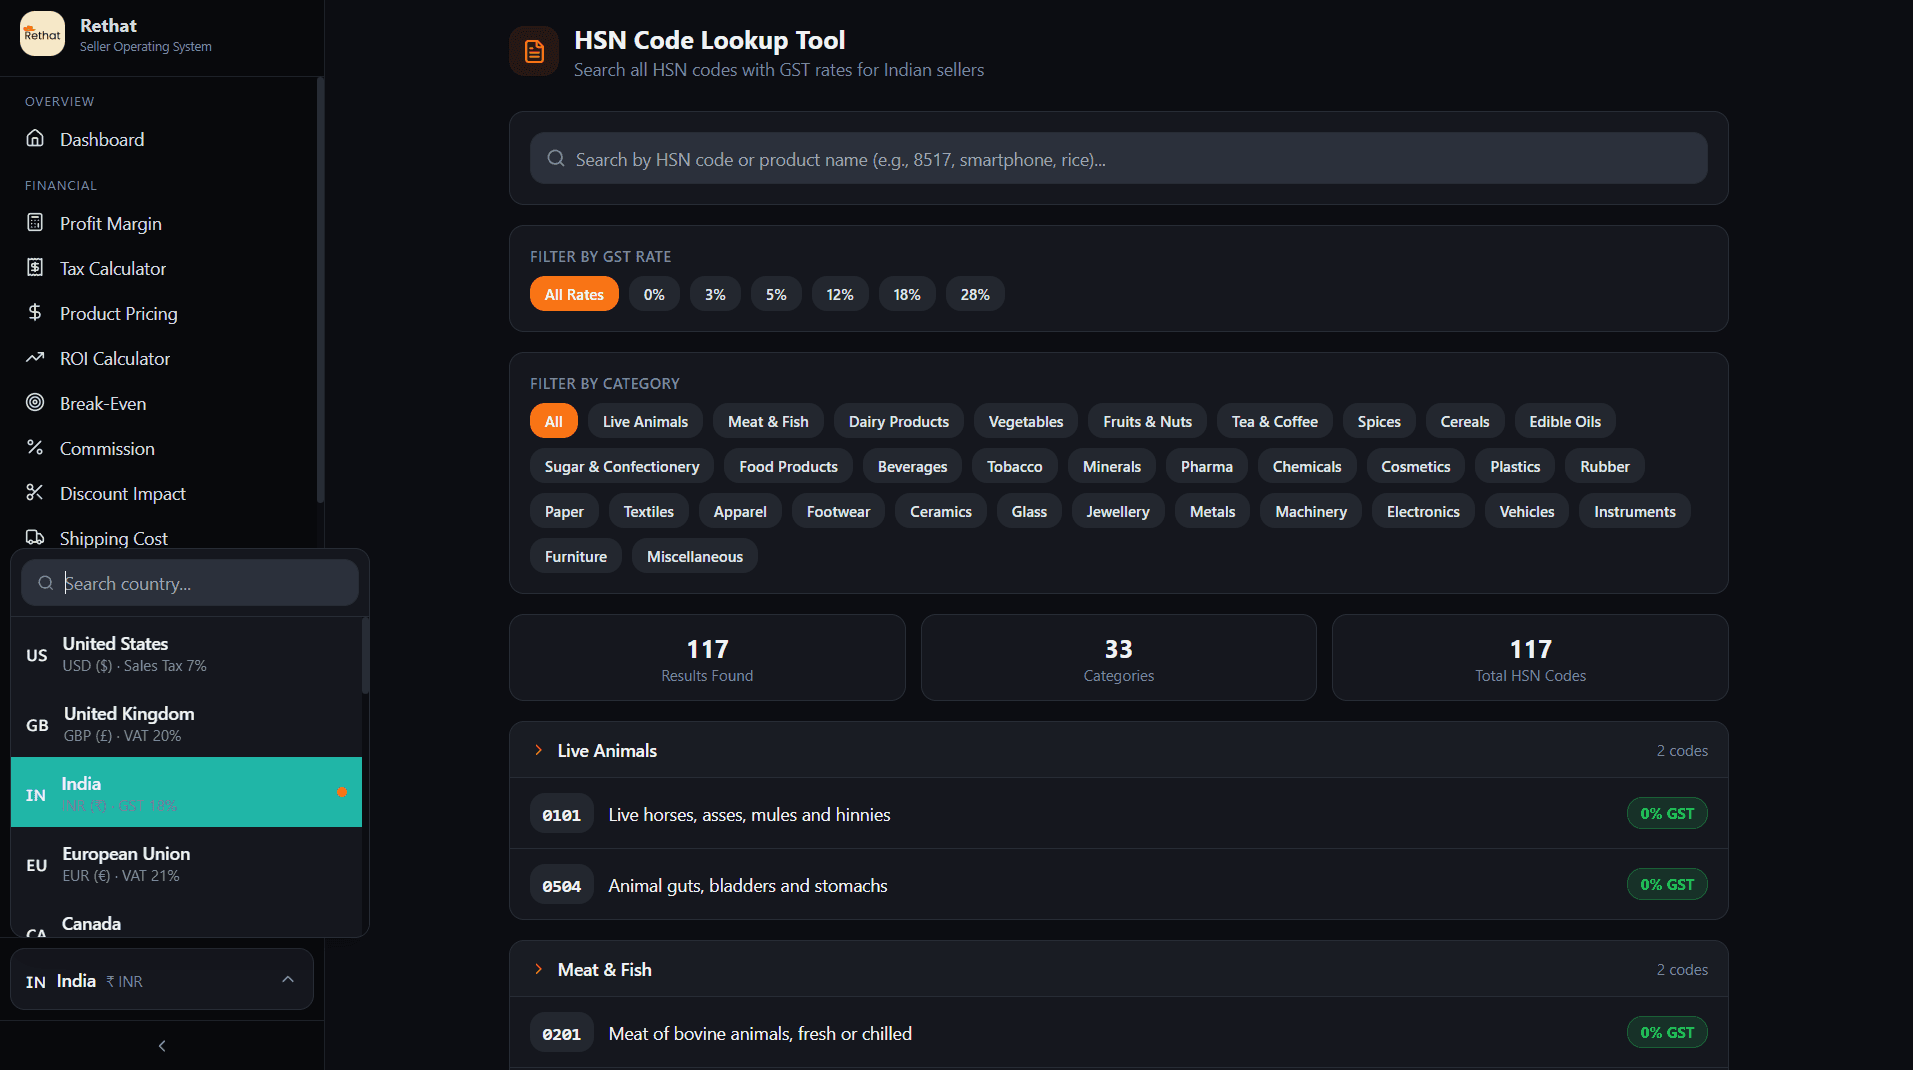This screenshot has width=1913, height=1070.
Task: Open the Tax Calculator
Action: pos(112,268)
